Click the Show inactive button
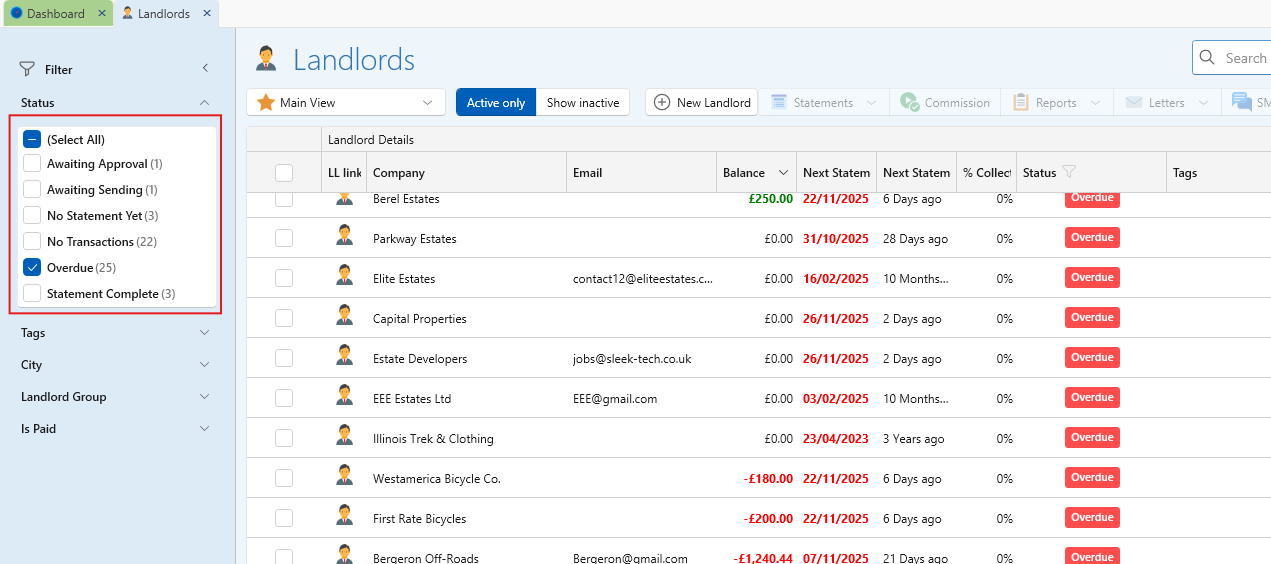The image size is (1271, 564). point(582,102)
